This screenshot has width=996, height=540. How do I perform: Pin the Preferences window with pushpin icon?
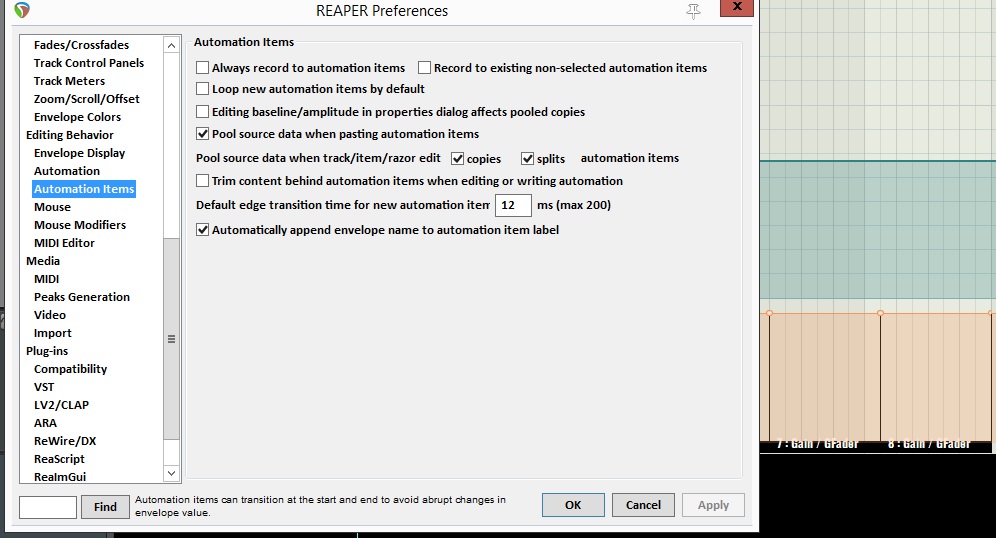pos(693,11)
